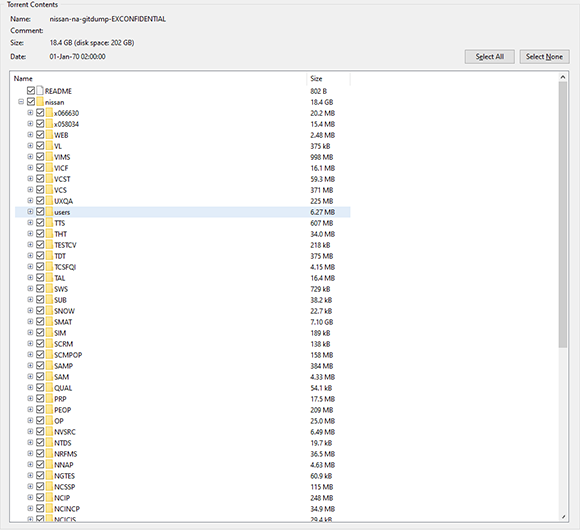Image resolution: width=580 pixels, height=530 pixels.
Task: Collapse the nissan root folder tree
Action: click(x=21, y=102)
